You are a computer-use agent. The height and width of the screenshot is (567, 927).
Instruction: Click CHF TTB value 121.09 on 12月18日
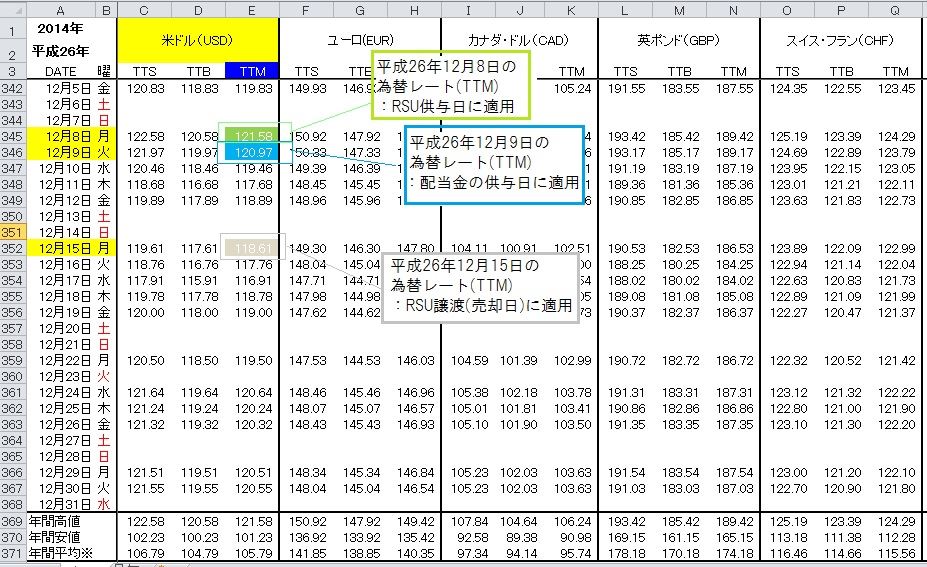pos(842,296)
